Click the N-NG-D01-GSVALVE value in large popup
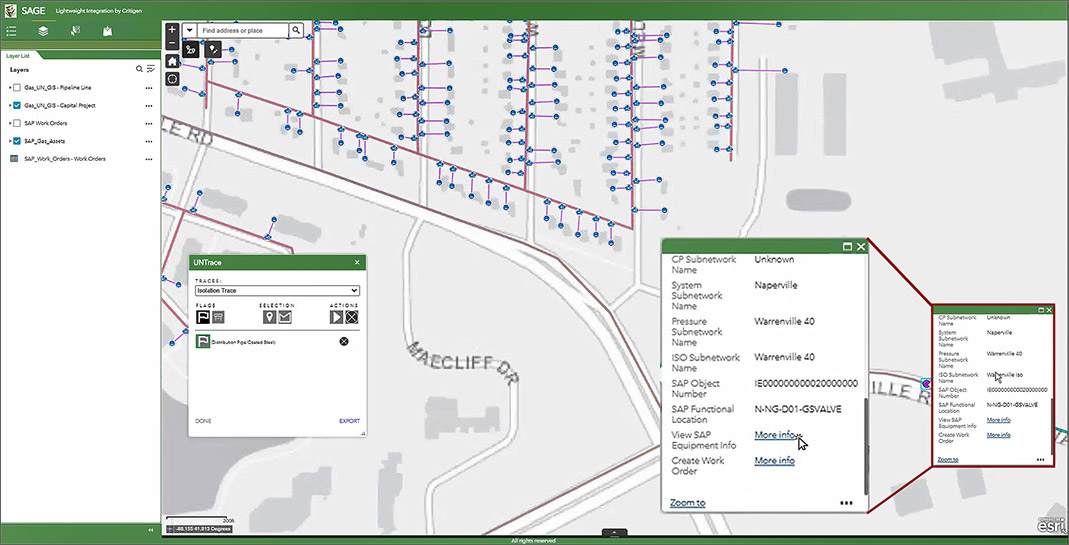Image resolution: width=1069 pixels, height=545 pixels. click(798, 409)
